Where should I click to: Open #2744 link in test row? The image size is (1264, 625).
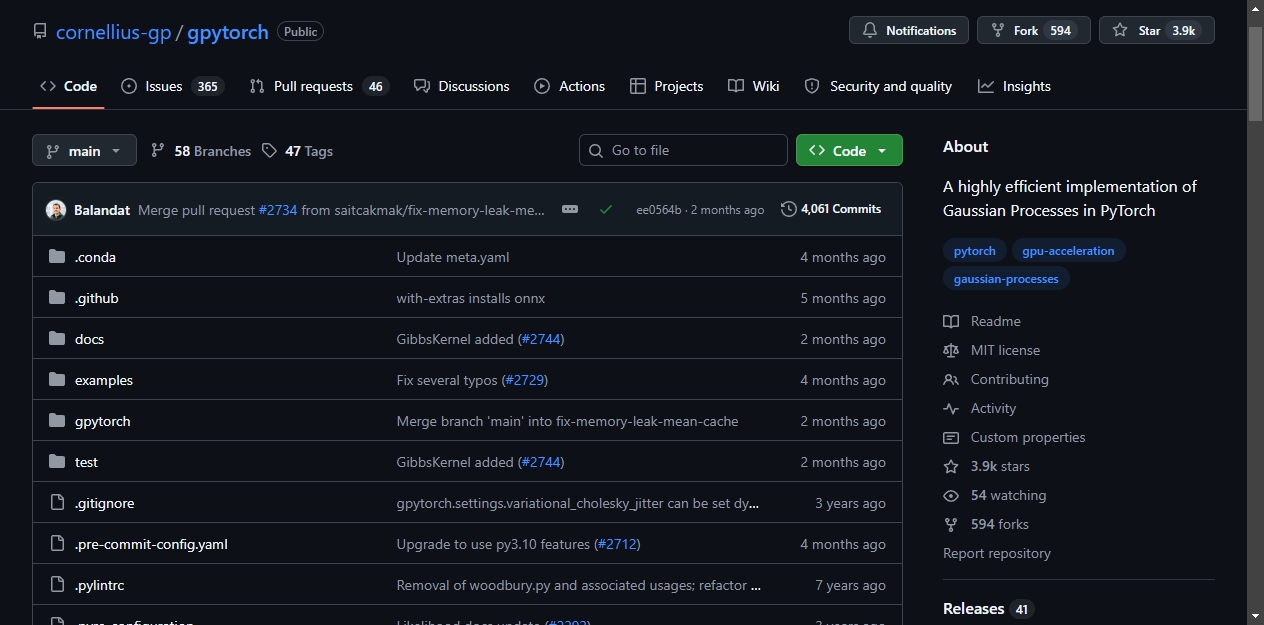tap(541, 462)
